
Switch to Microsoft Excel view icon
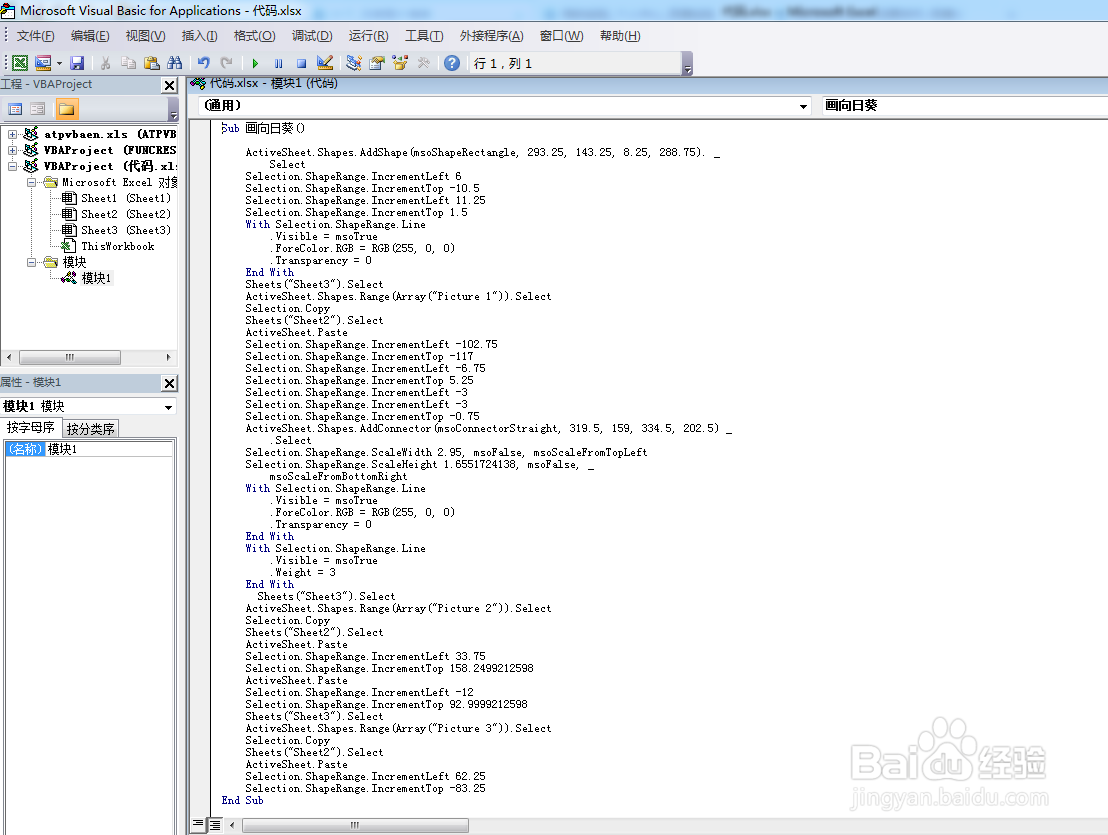[x=20, y=63]
